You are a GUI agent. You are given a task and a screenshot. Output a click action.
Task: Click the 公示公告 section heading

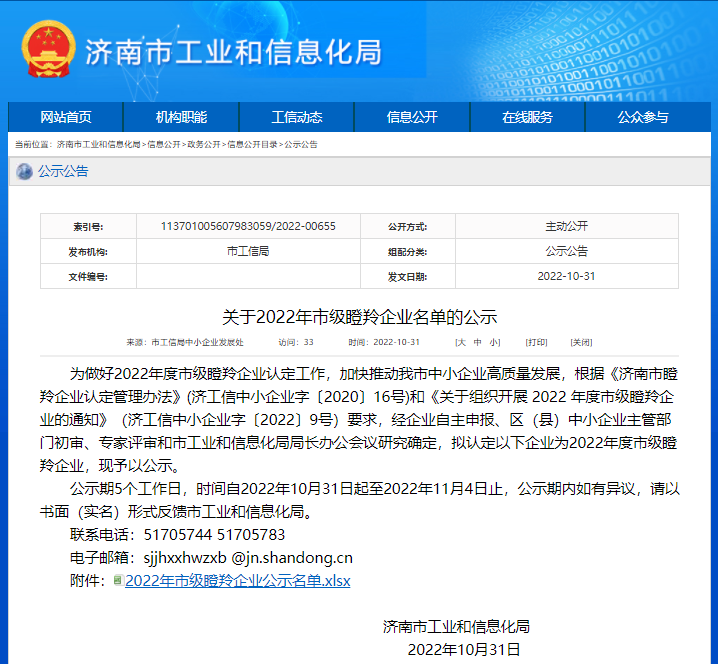pos(63,171)
